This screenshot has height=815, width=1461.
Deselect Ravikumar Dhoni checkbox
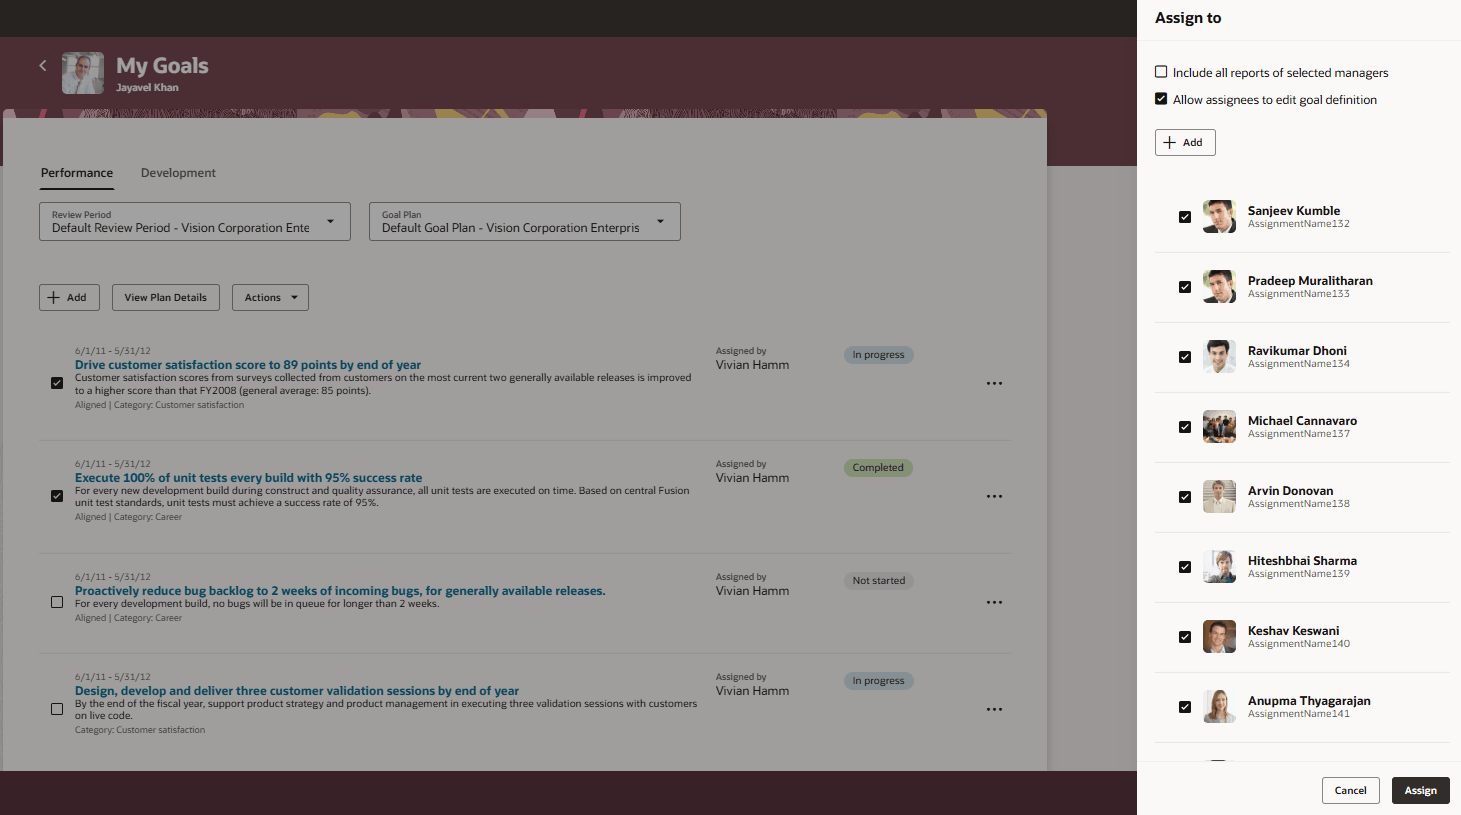[1185, 357]
